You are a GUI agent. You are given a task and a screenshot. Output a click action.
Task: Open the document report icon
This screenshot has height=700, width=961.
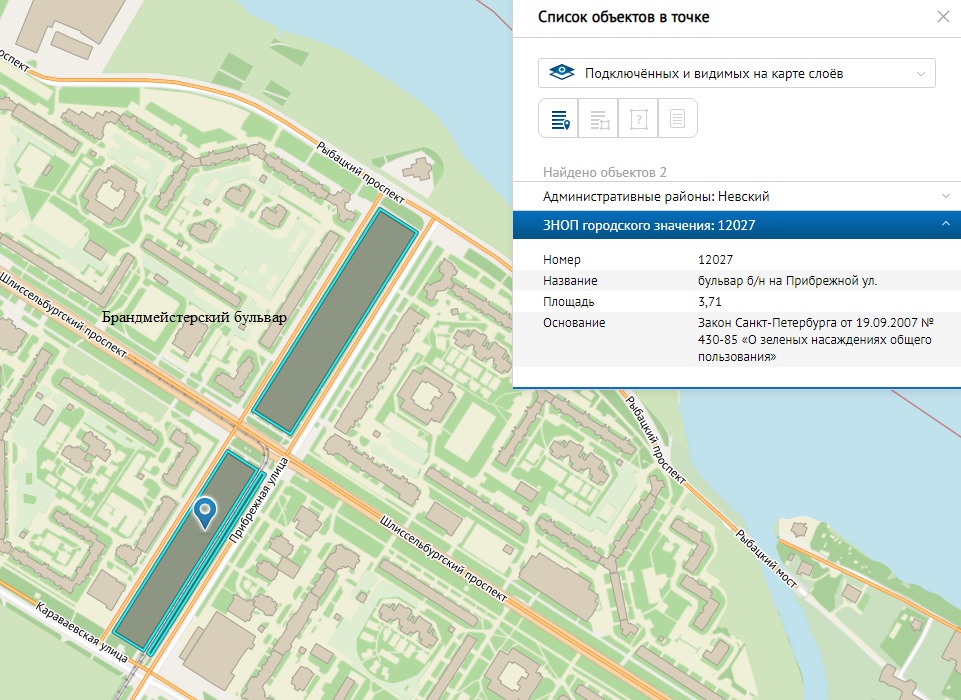click(x=677, y=118)
